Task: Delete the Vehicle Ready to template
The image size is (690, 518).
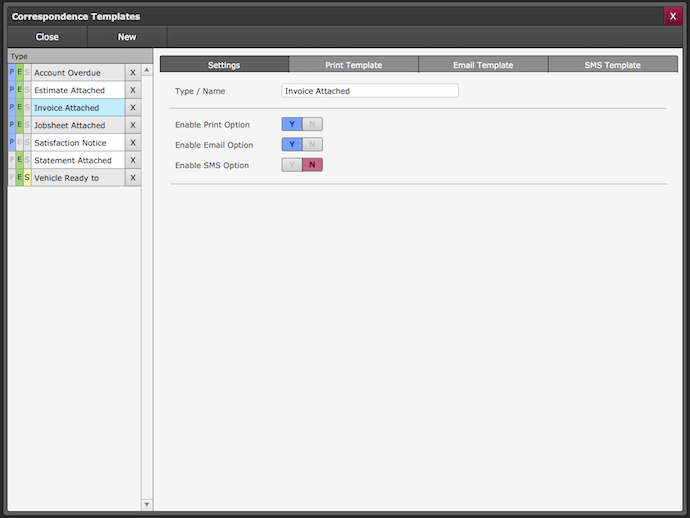Action: pos(132,178)
